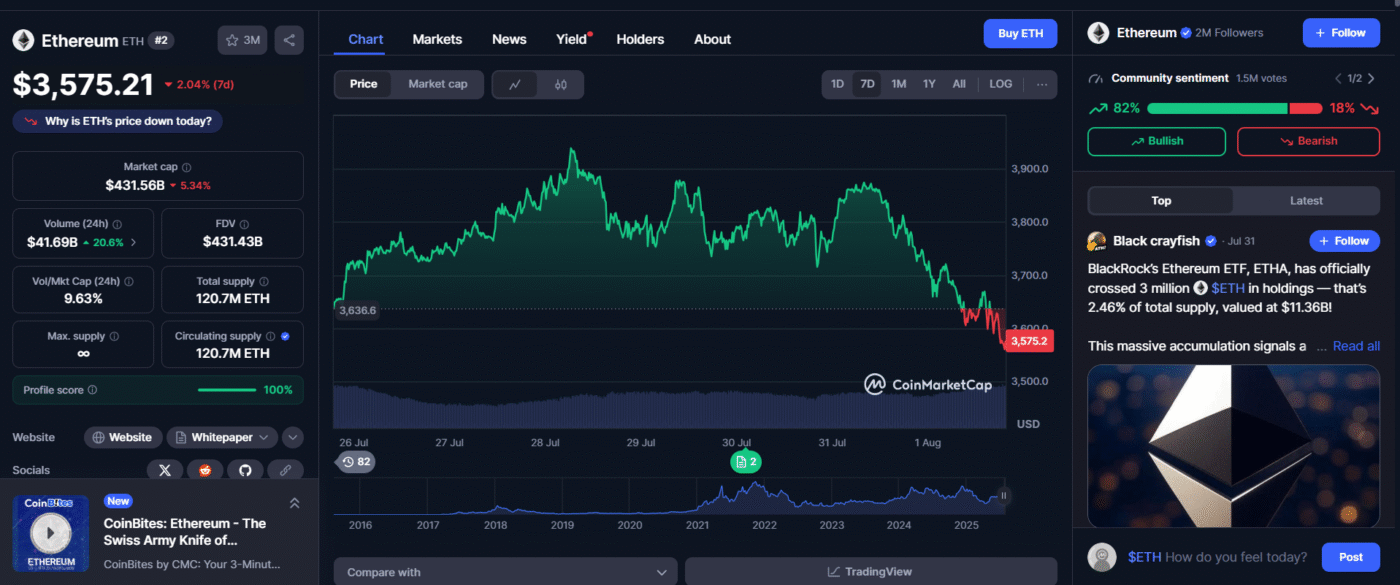Viewport: 1400px width, 585px height.
Task: Switch feed to Latest posts
Action: 1306,201
